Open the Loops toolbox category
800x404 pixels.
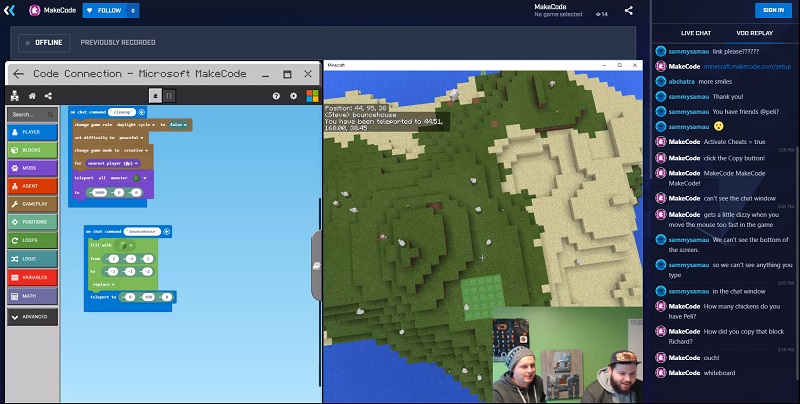tap(32, 240)
